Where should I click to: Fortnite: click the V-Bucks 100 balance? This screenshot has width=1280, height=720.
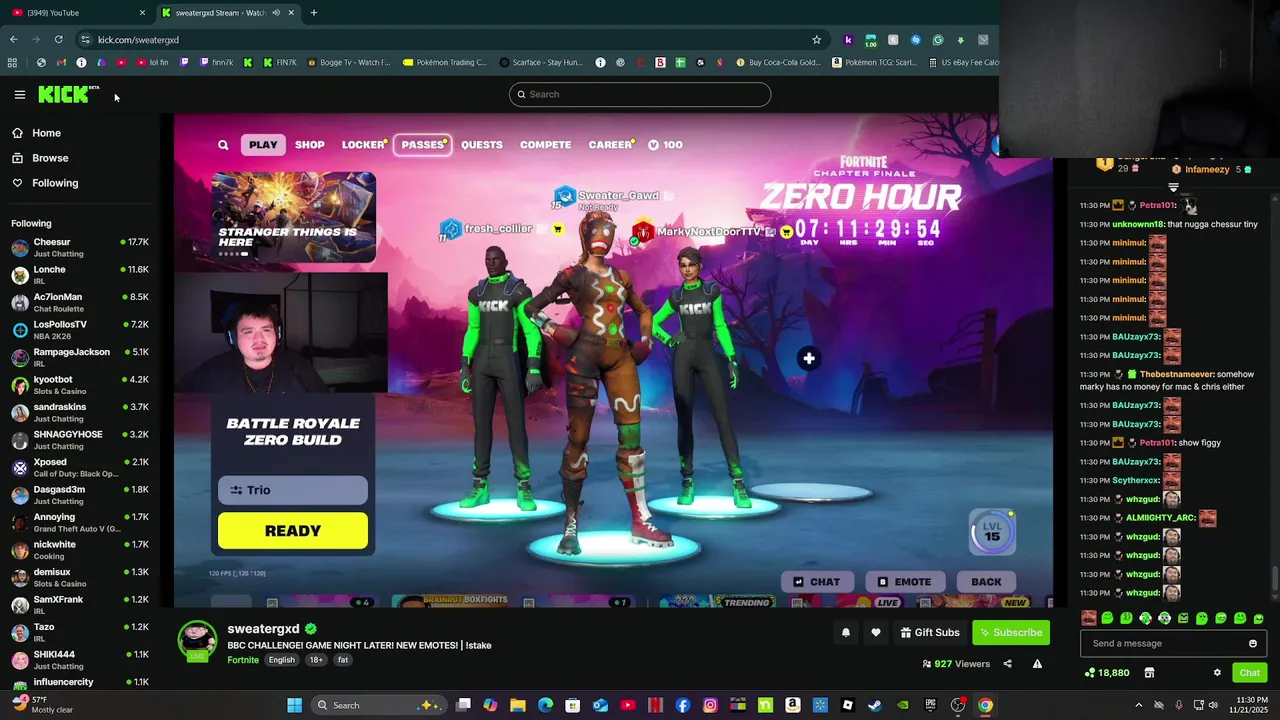665,145
